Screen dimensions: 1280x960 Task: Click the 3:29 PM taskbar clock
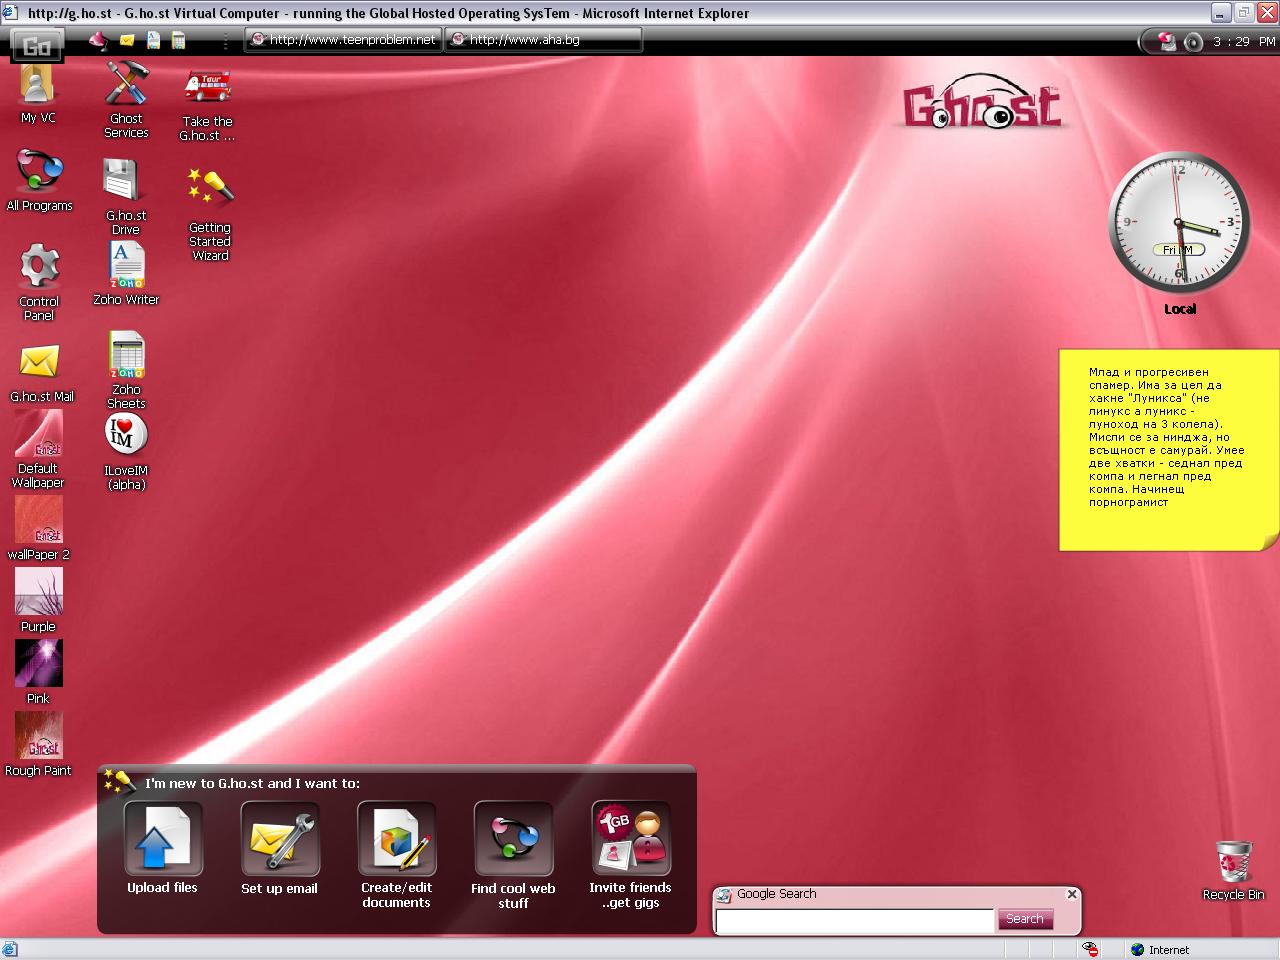1244,42
